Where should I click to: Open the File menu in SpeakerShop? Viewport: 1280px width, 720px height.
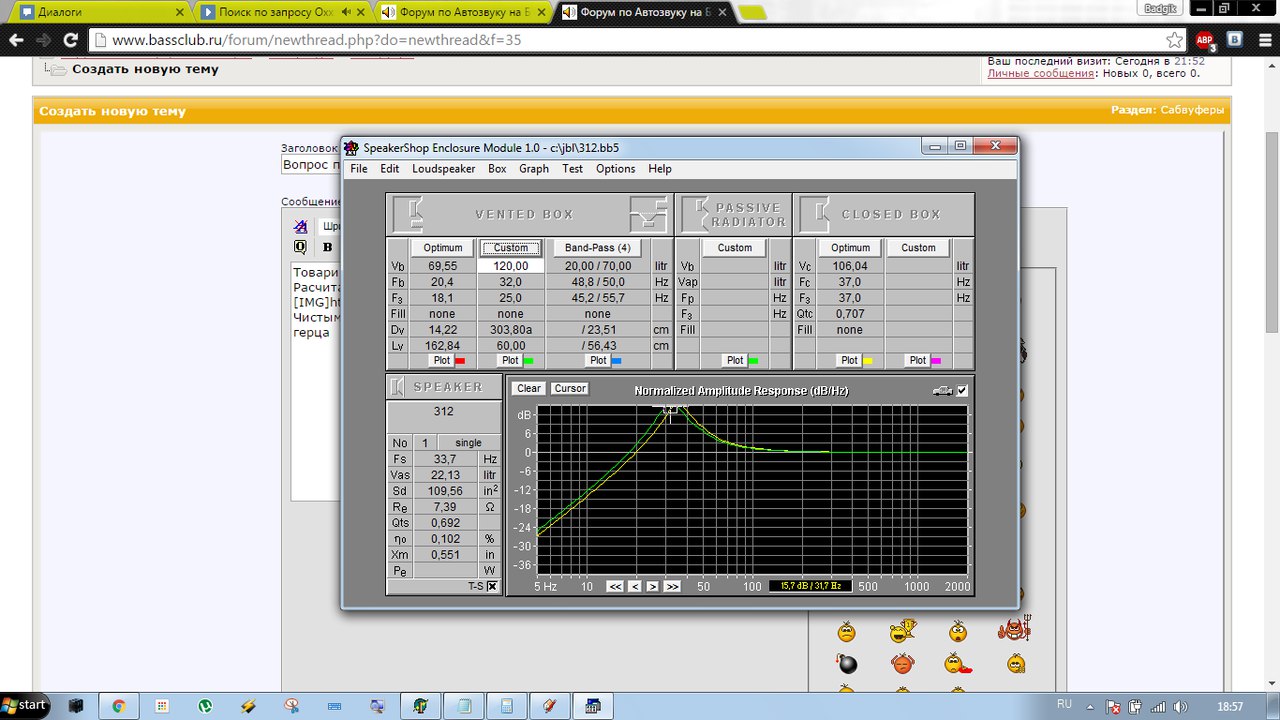tap(359, 169)
